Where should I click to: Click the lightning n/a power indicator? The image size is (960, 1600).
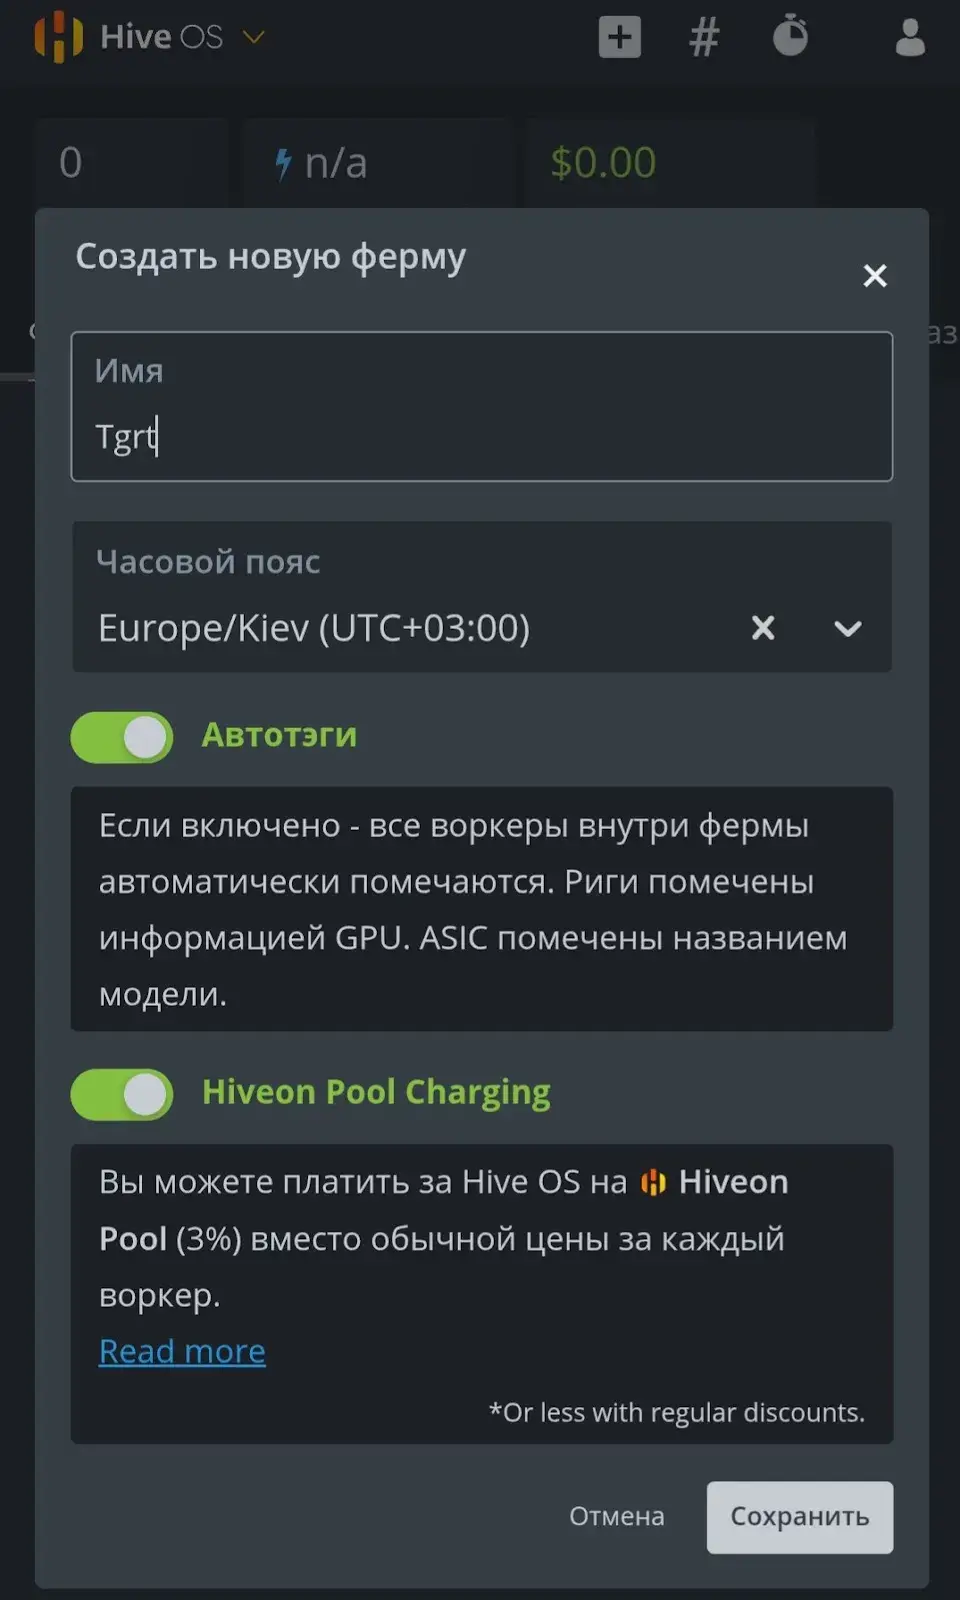click(322, 163)
